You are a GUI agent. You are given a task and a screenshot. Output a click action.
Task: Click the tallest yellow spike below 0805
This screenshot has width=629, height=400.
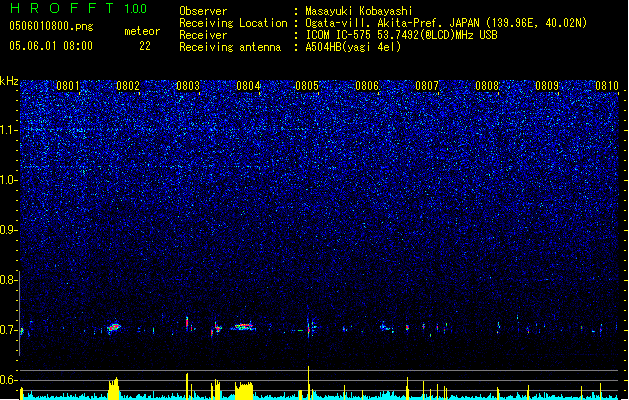pos(308,383)
